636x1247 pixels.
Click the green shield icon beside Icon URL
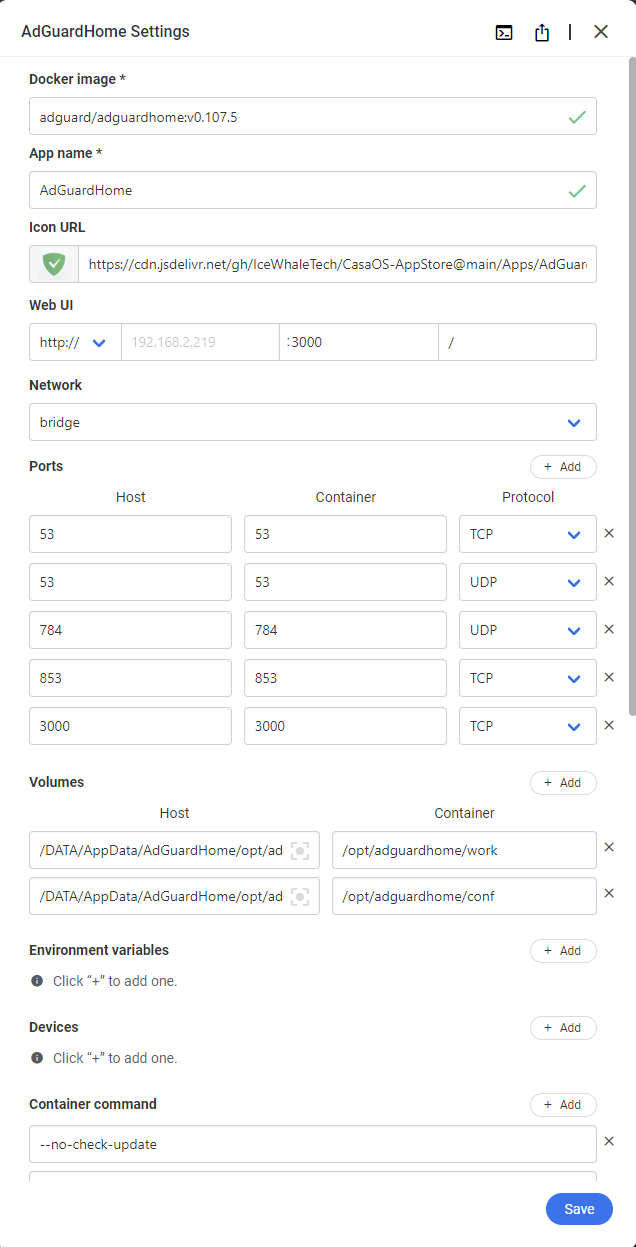(x=52, y=263)
